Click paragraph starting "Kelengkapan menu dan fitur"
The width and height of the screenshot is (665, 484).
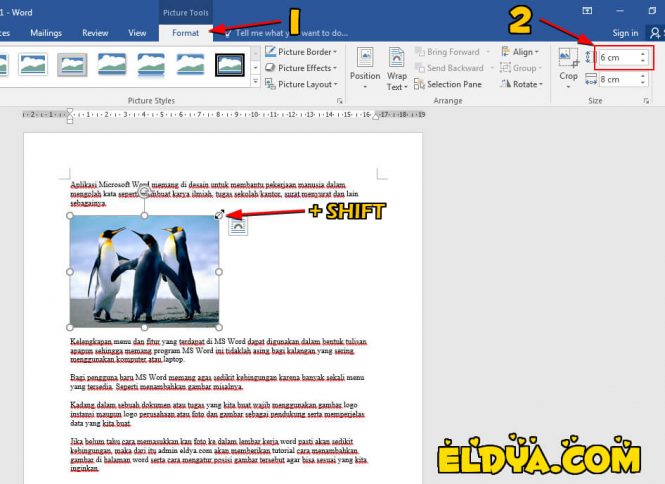pos(218,350)
